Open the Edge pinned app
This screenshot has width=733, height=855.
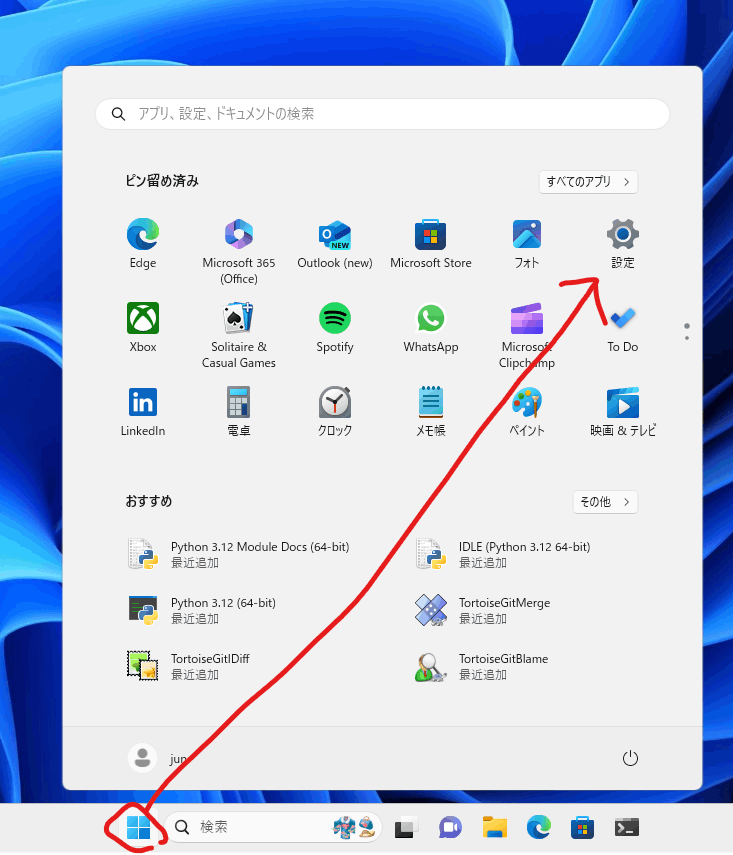143,244
